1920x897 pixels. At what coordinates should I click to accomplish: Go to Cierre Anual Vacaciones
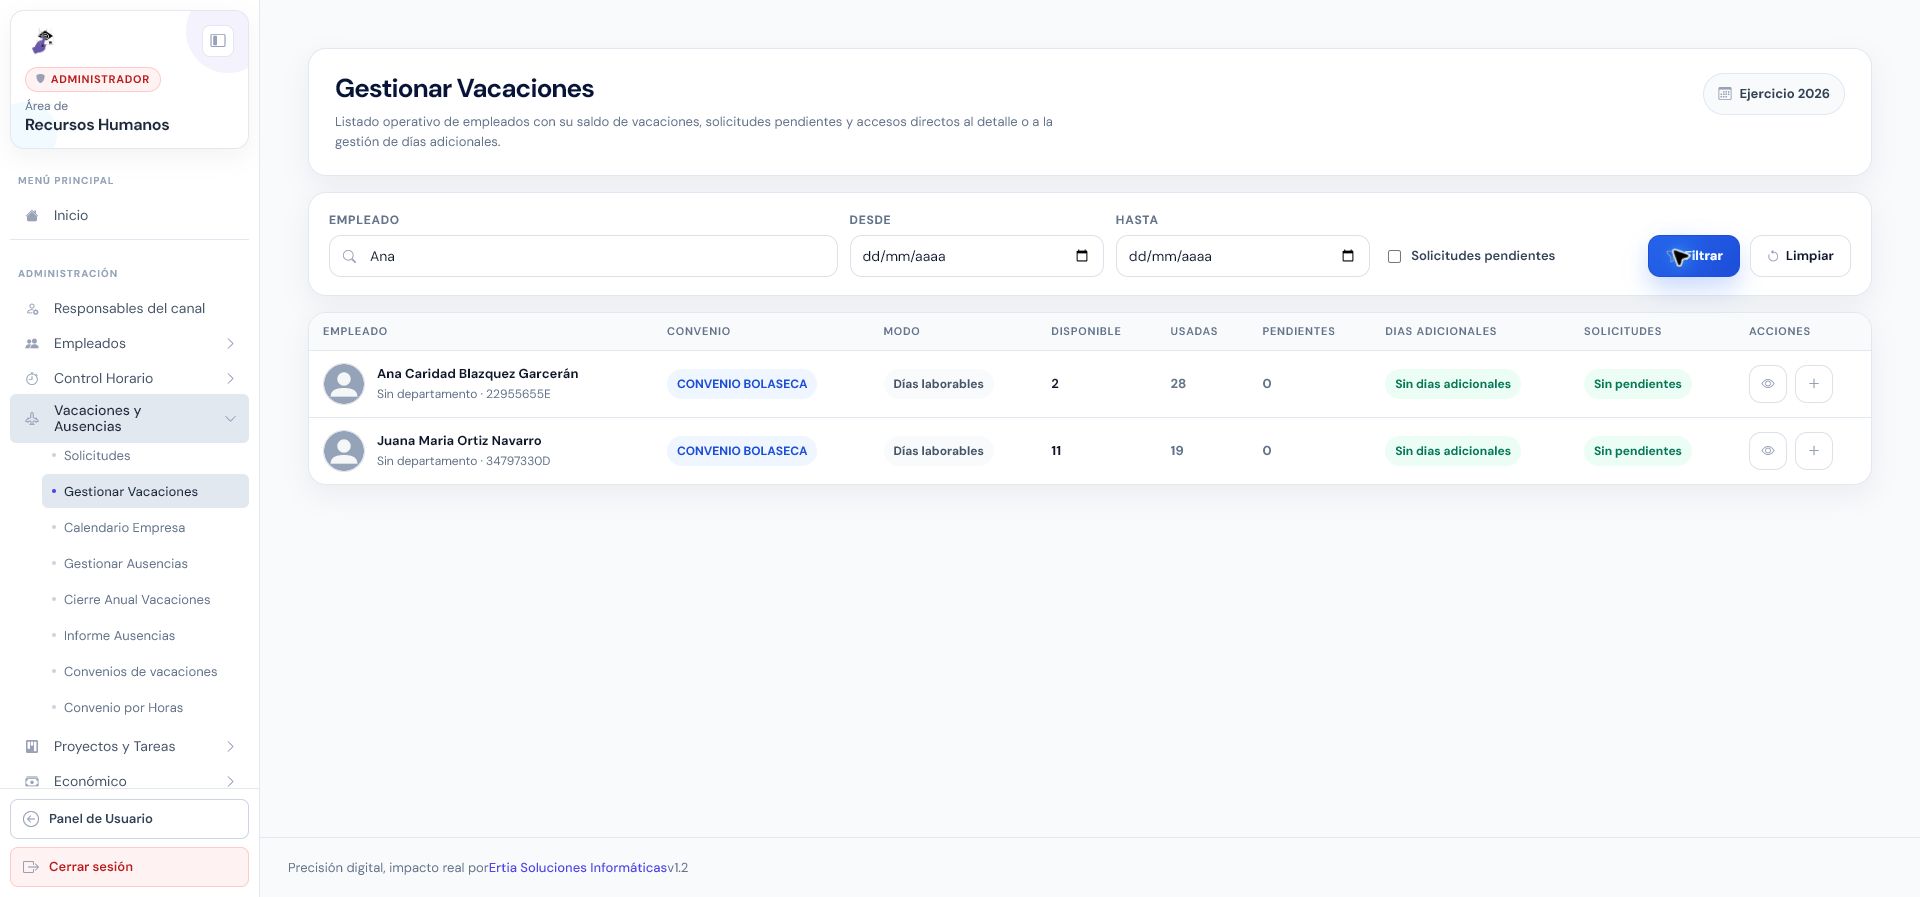click(x=137, y=600)
